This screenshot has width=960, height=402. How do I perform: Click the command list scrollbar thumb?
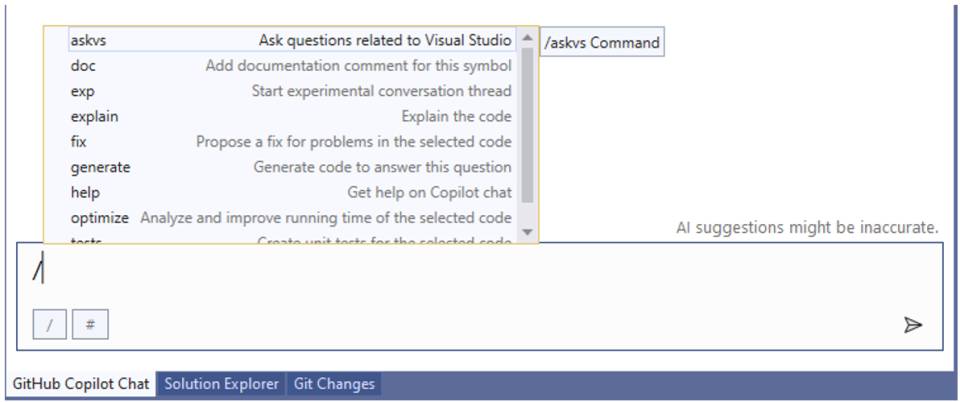tap(527, 125)
